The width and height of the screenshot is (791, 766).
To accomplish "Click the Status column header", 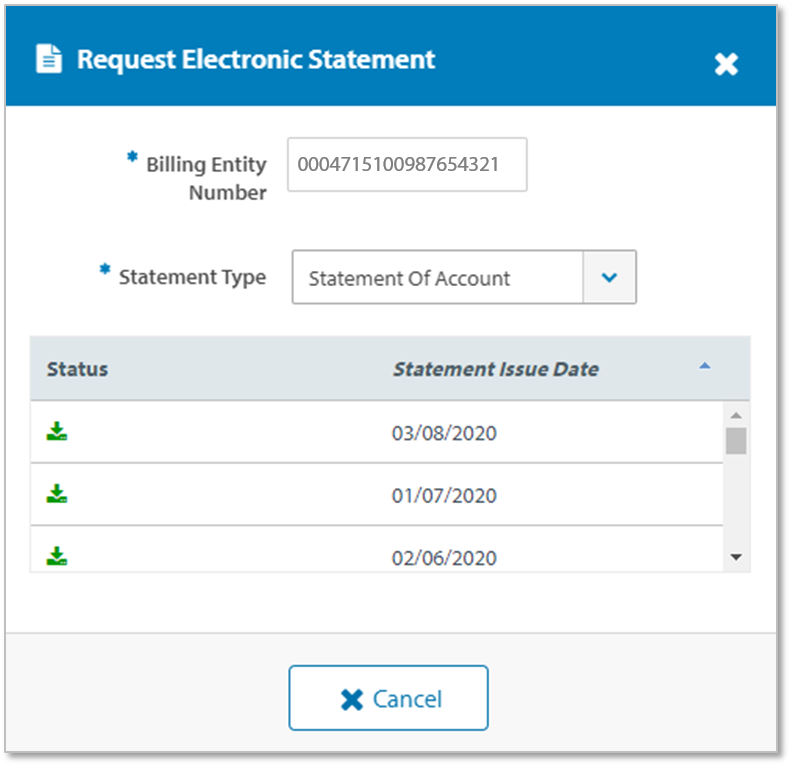I will pyautogui.click(x=77, y=369).
